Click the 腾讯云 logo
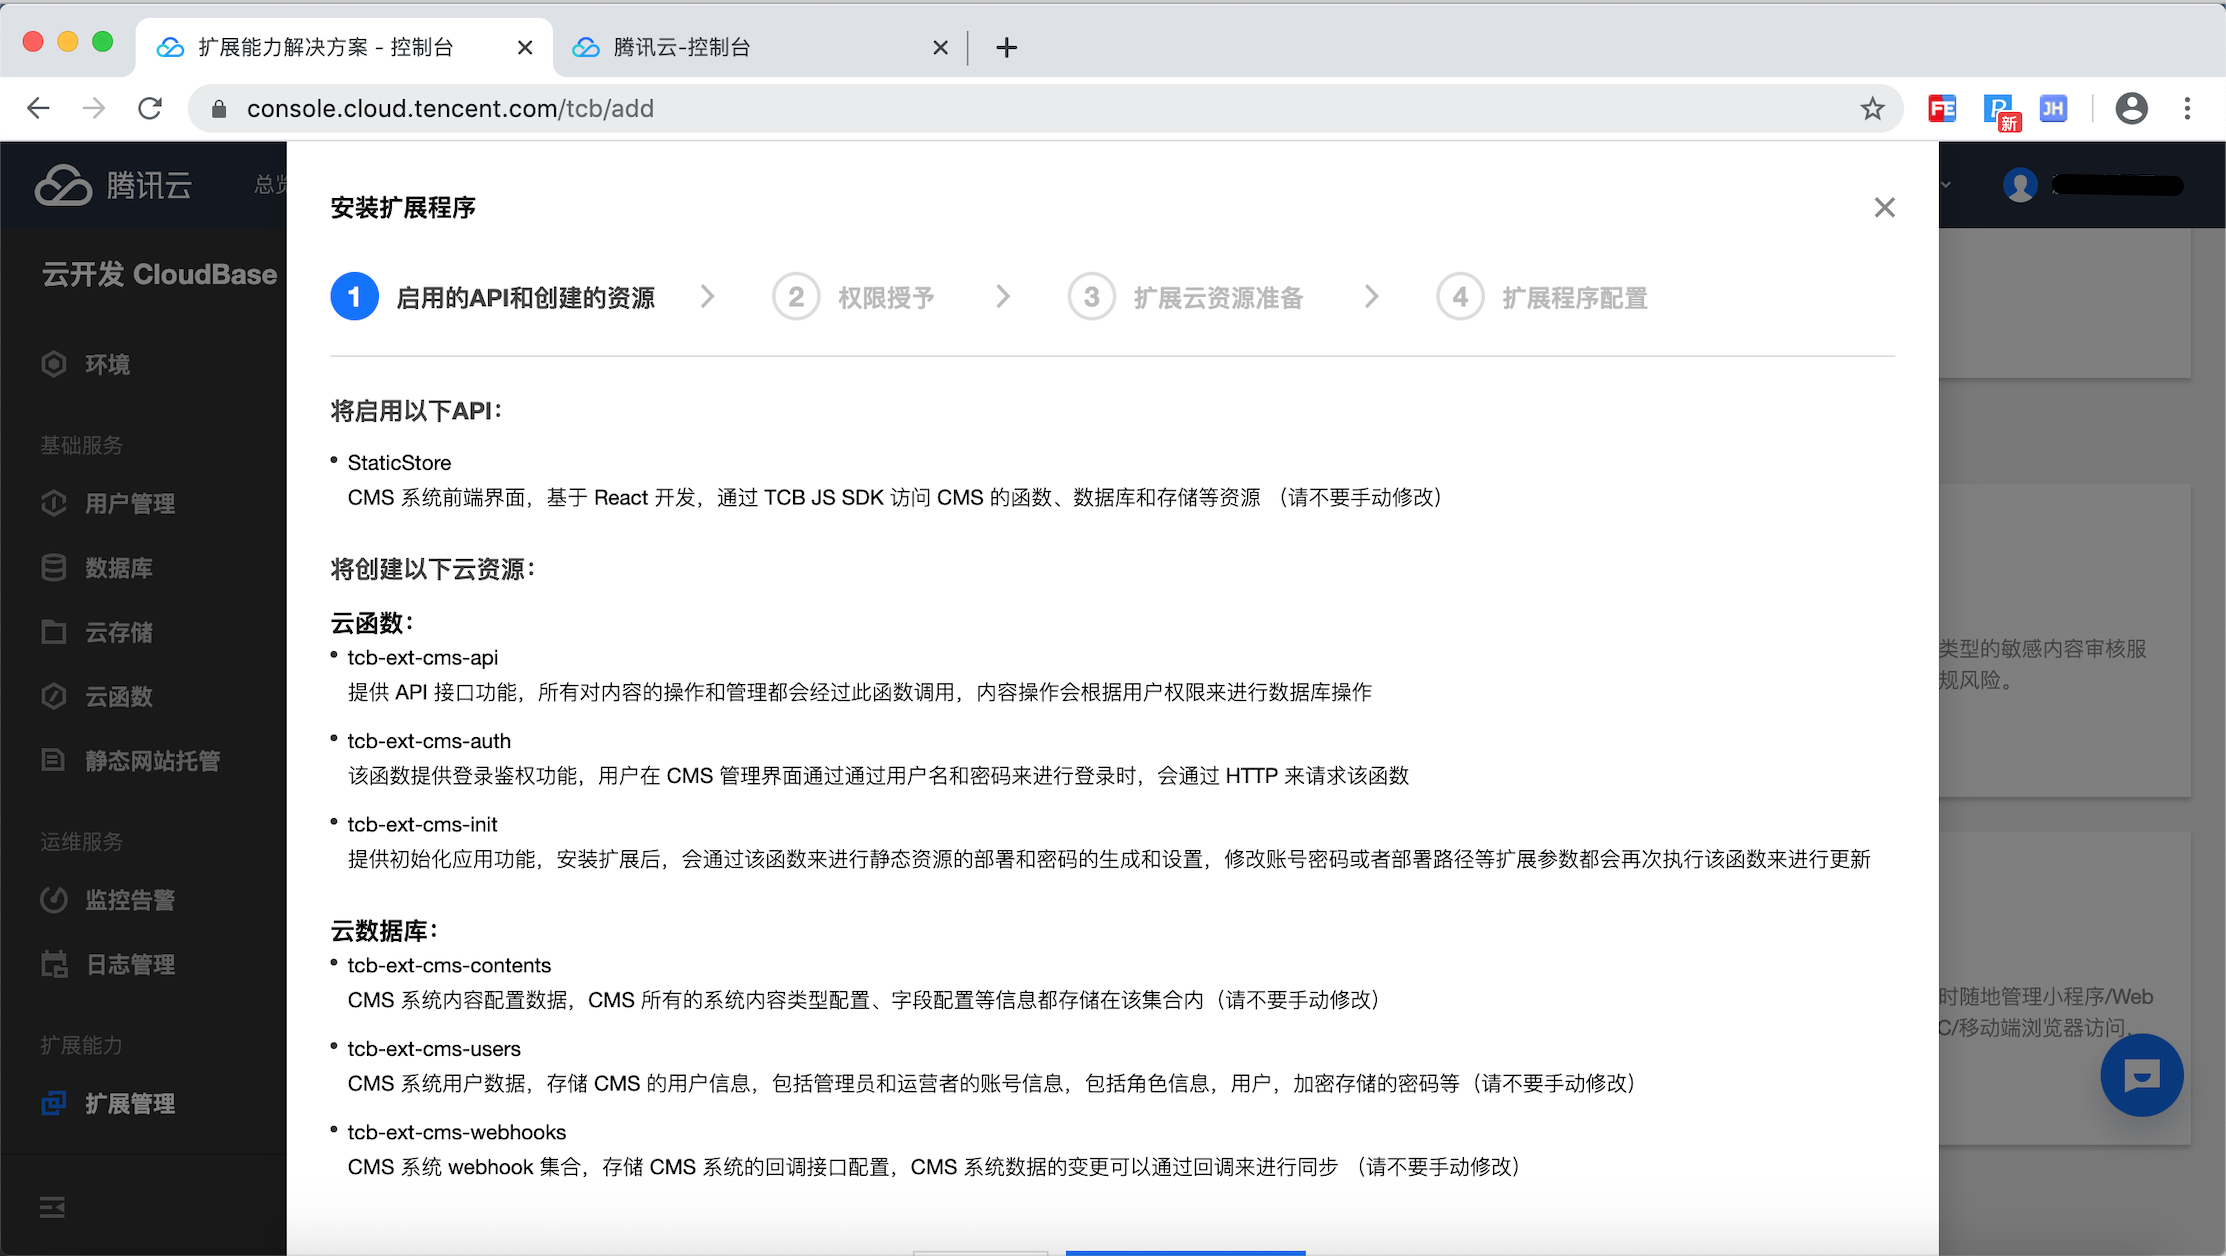Viewport: 2226px width, 1256px height. pyautogui.click(x=113, y=185)
